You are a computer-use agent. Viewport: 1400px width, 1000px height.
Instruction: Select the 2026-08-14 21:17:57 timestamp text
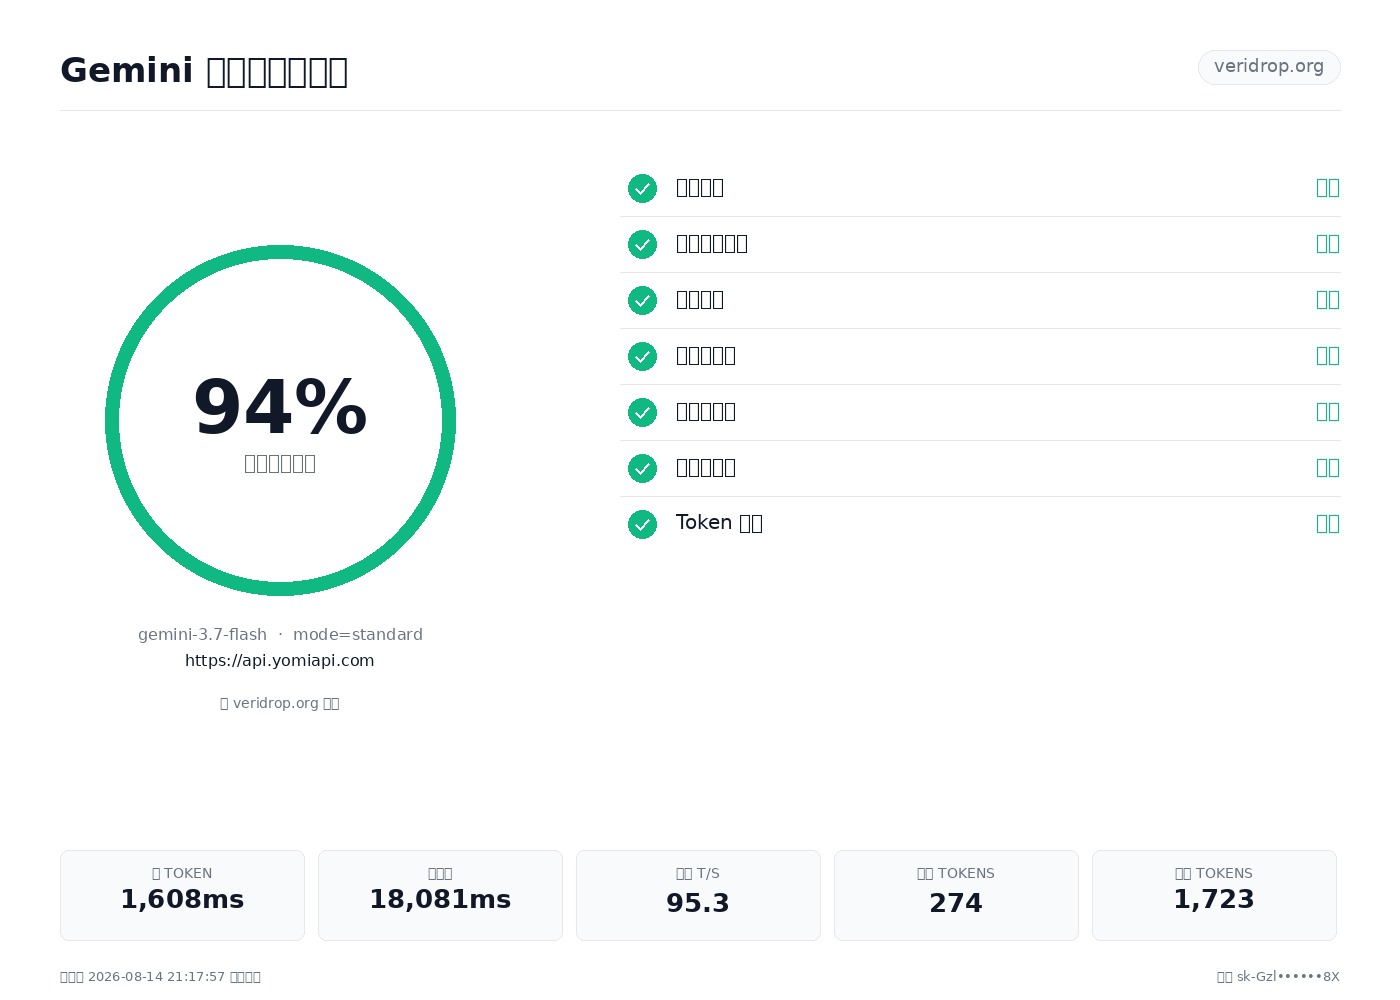[157, 976]
